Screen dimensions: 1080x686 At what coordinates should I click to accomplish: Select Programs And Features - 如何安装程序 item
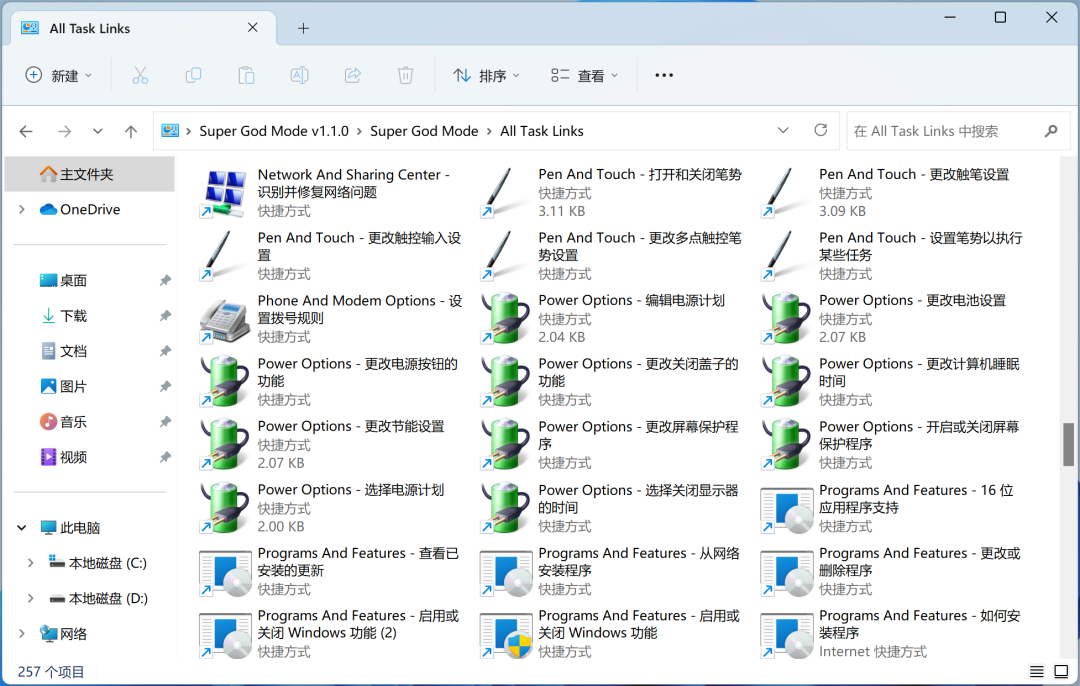click(x=894, y=634)
